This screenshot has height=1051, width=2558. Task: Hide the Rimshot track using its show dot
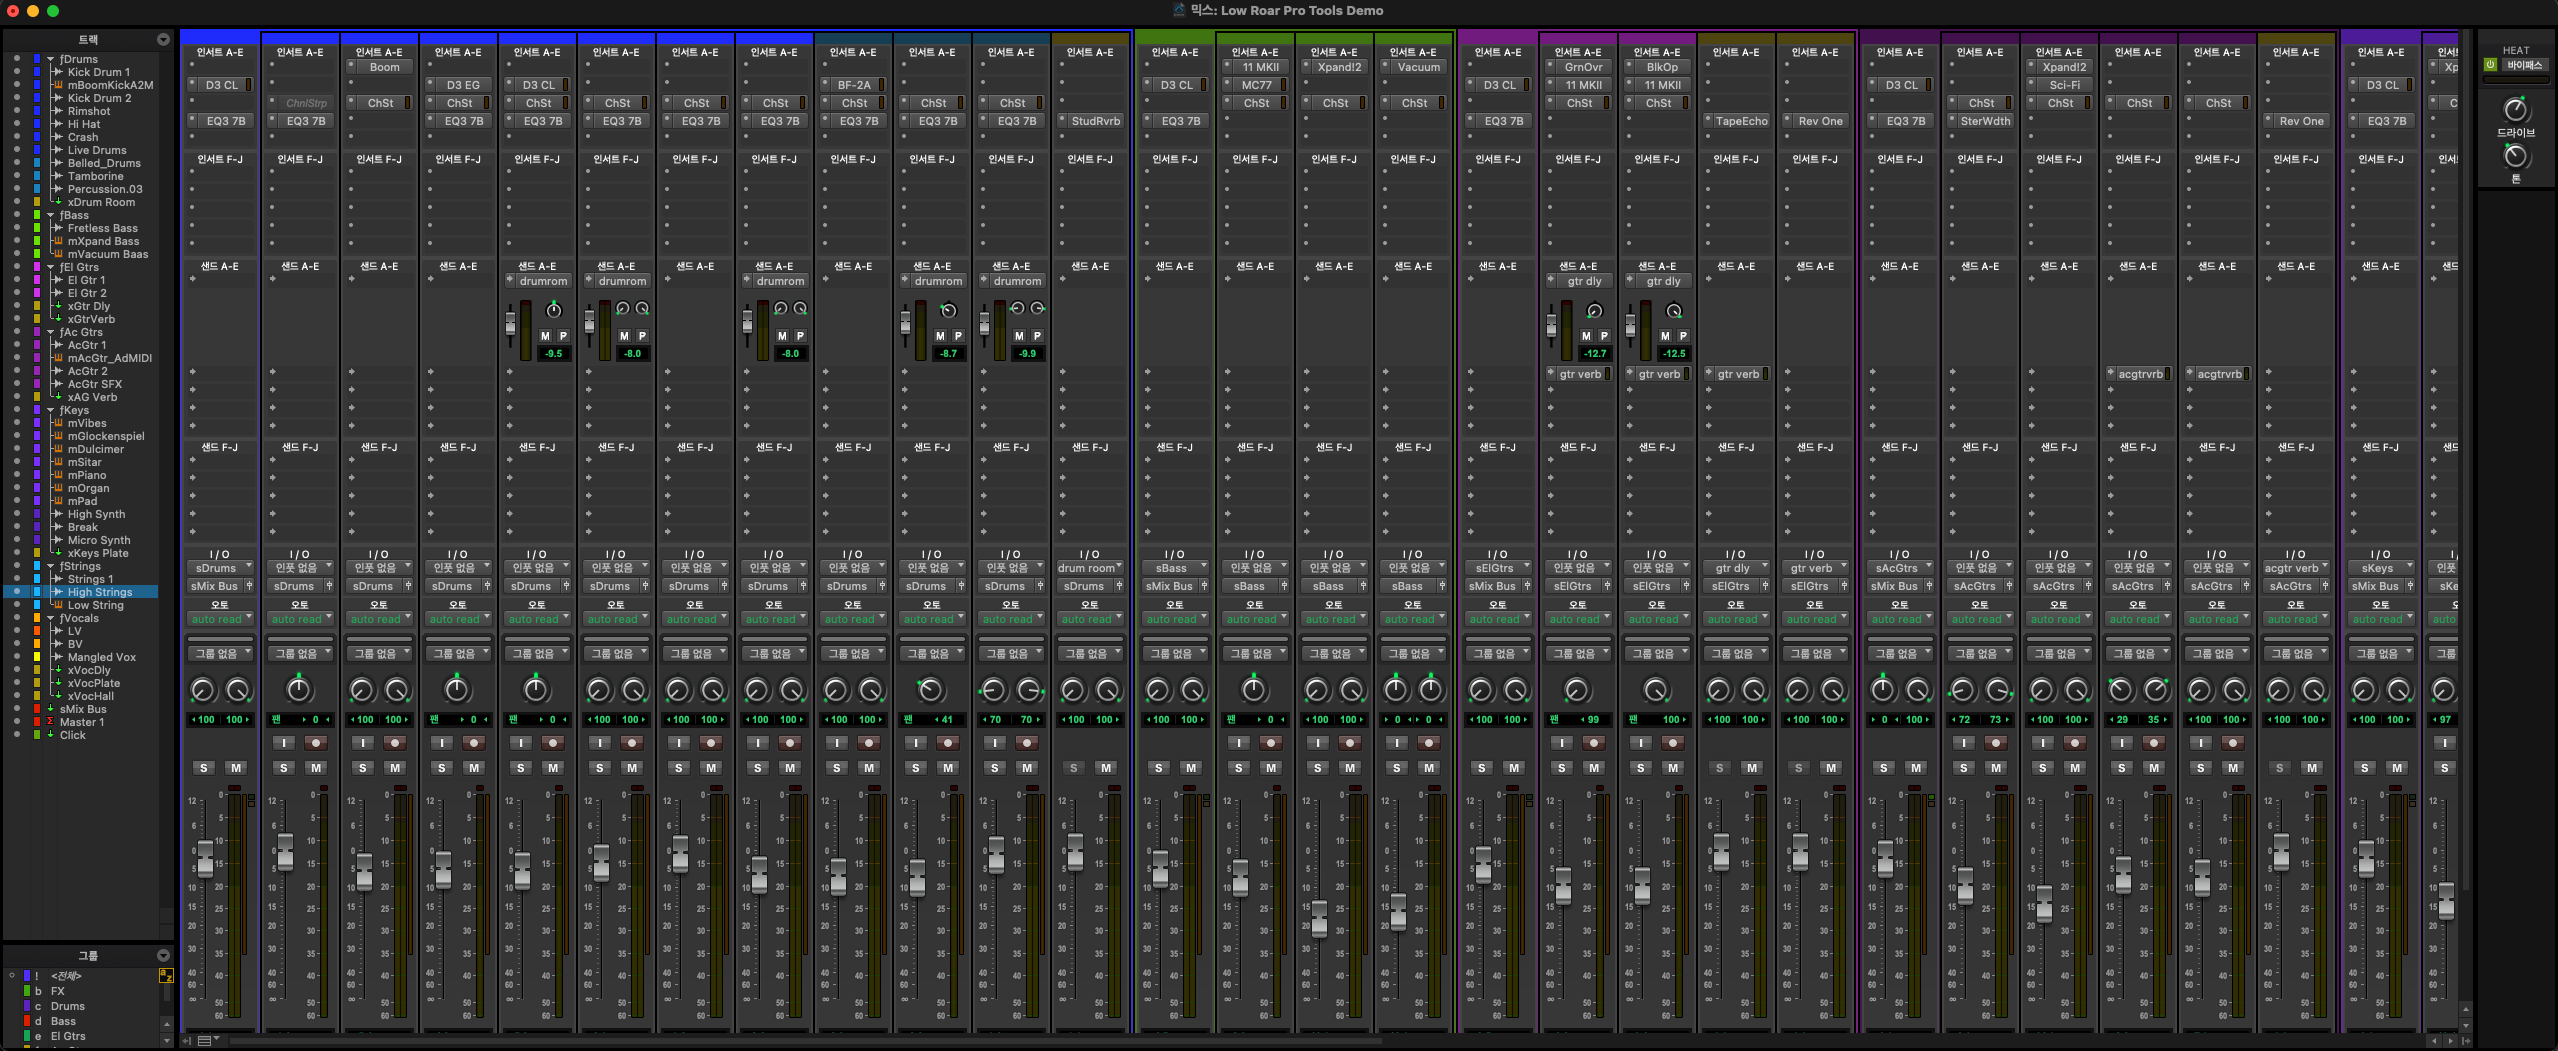[16, 111]
